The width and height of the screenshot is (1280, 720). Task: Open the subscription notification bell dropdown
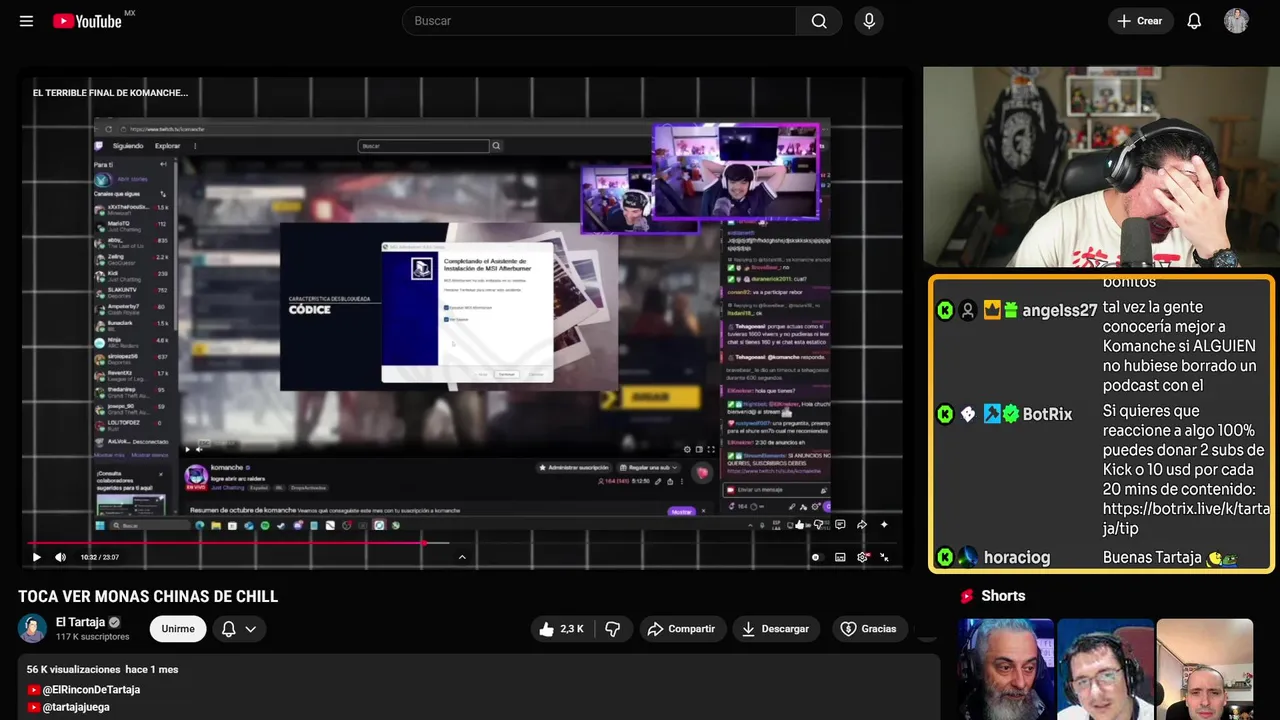(x=239, y=629)
